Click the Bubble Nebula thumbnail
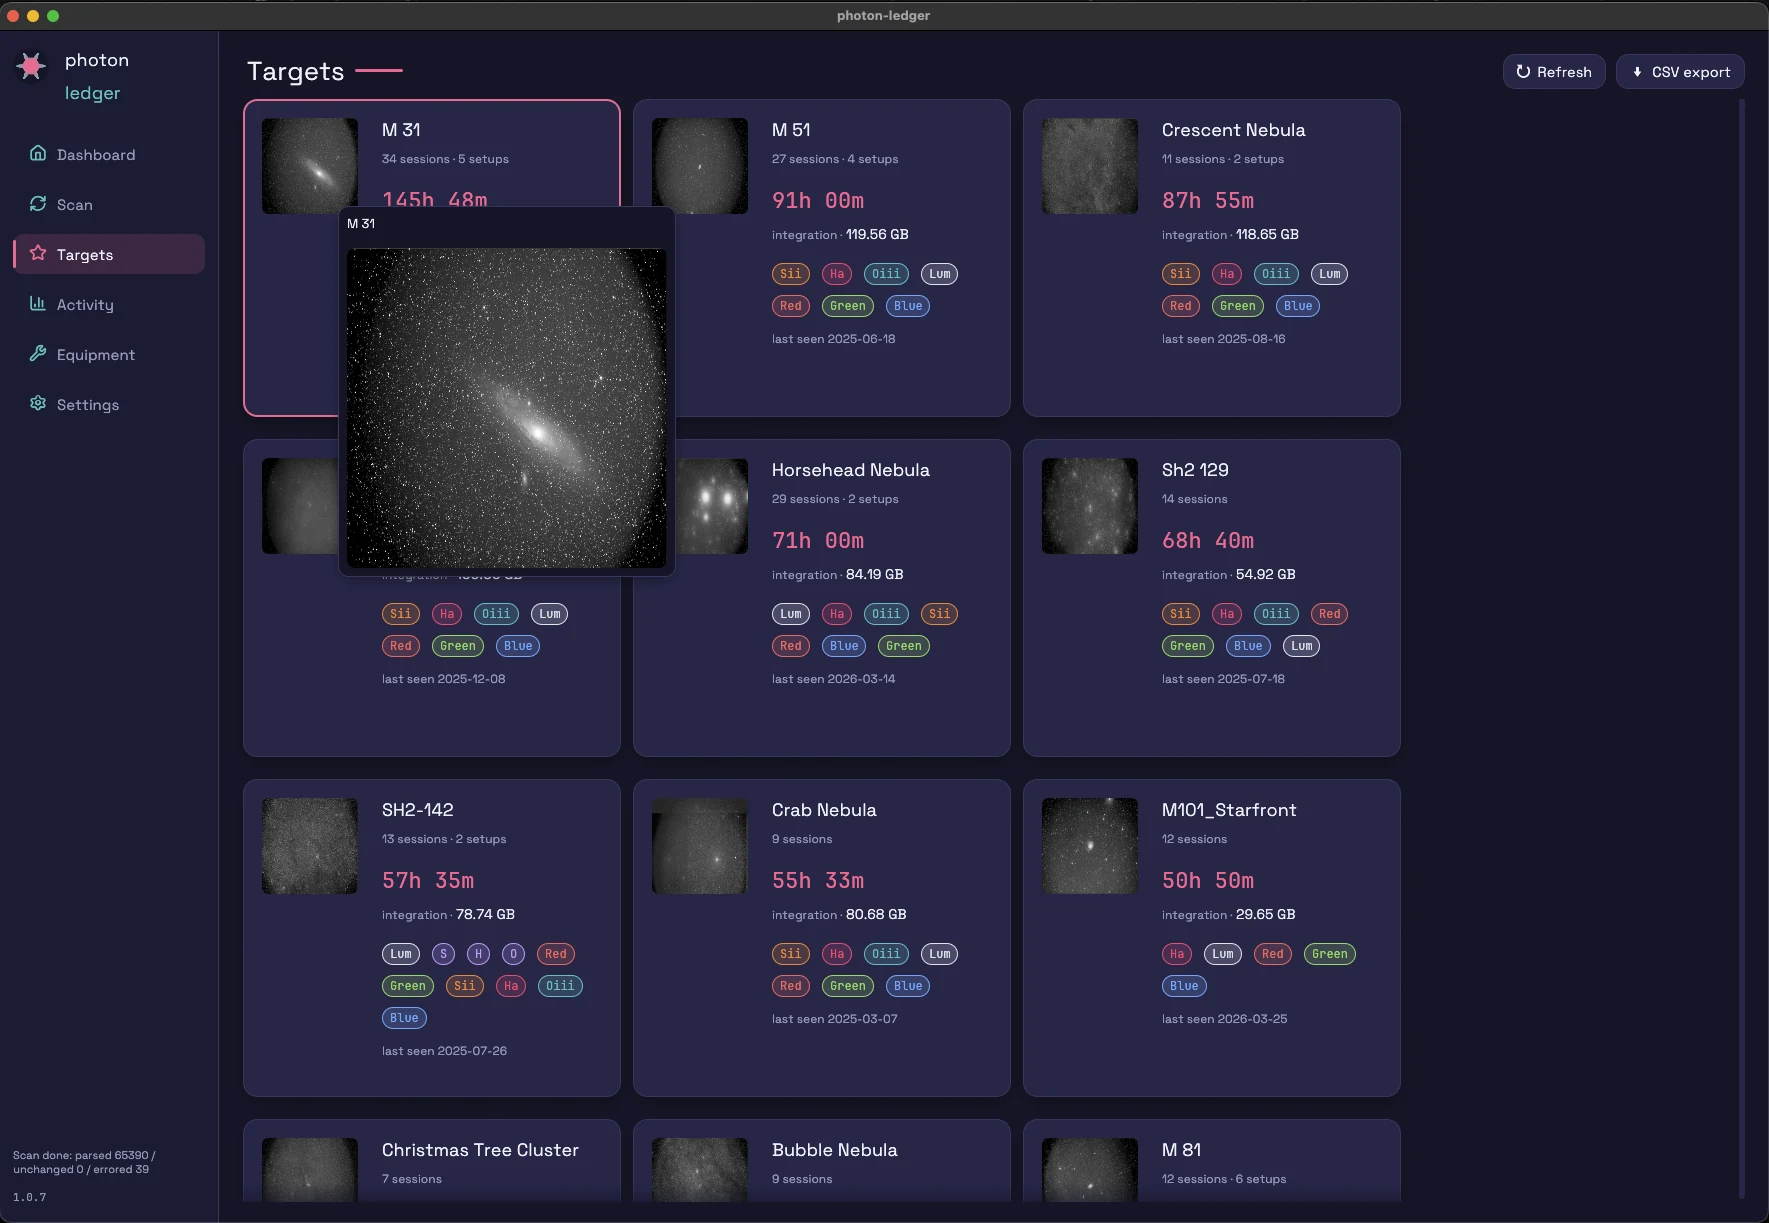The image size is (1769, 1223). click(x=700, y=1170)
